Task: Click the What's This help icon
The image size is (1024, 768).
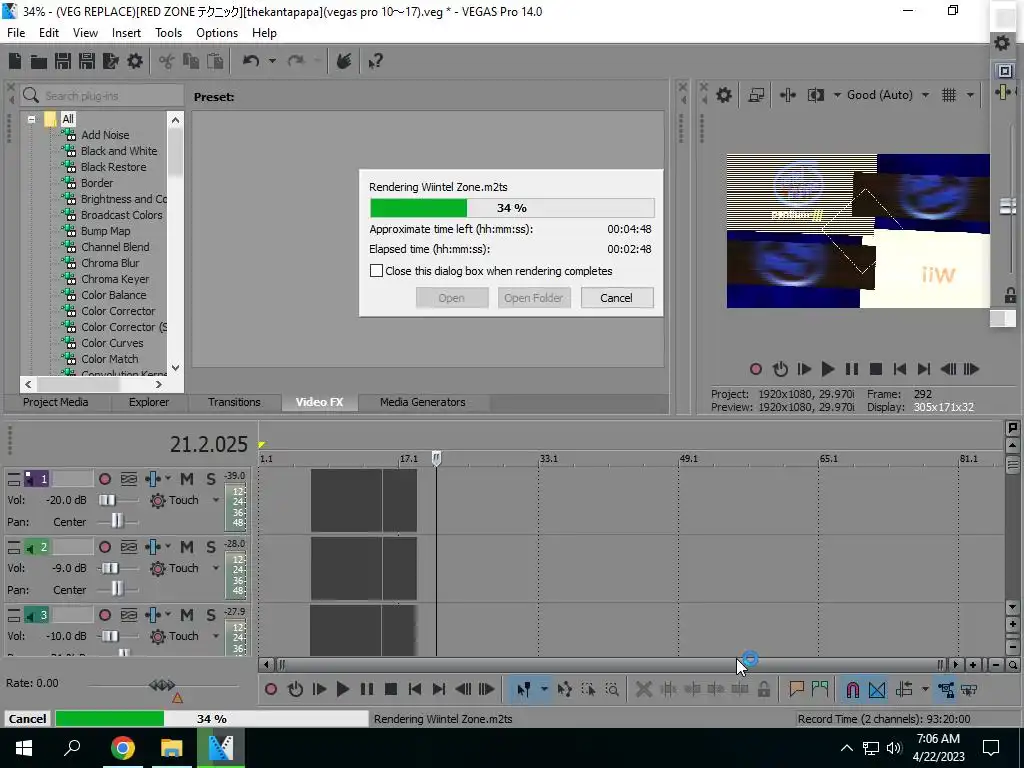Action: [375, 61]
